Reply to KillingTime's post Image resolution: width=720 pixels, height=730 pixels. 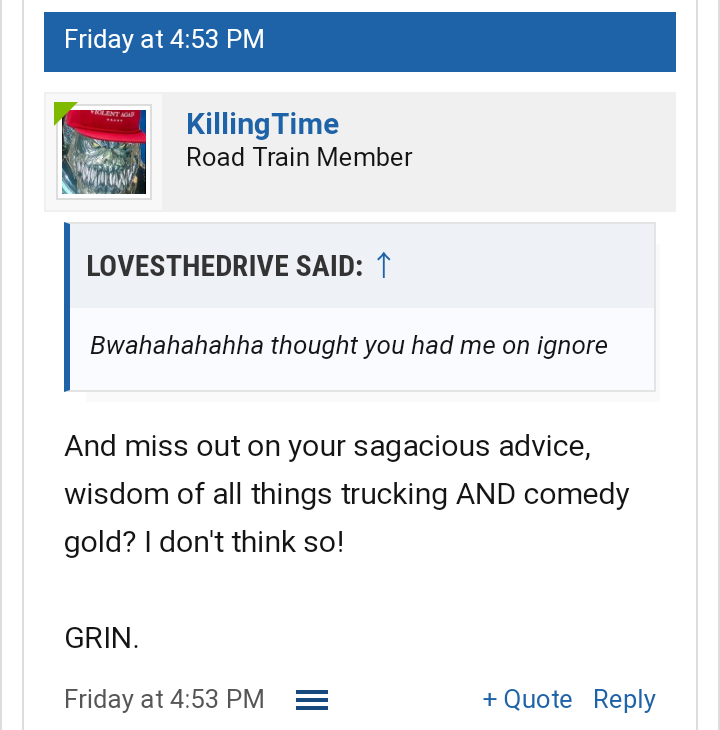pyautogui.click(x=624, y=700)
